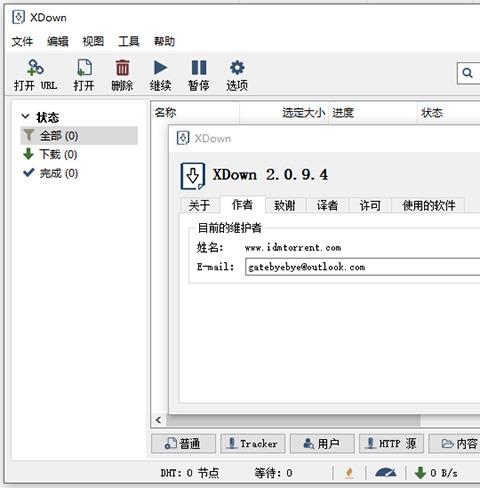Switch to the 使用的软件 tab
Image resolution: width=480 pixels, height=488 pixels.
click(429, 205)
